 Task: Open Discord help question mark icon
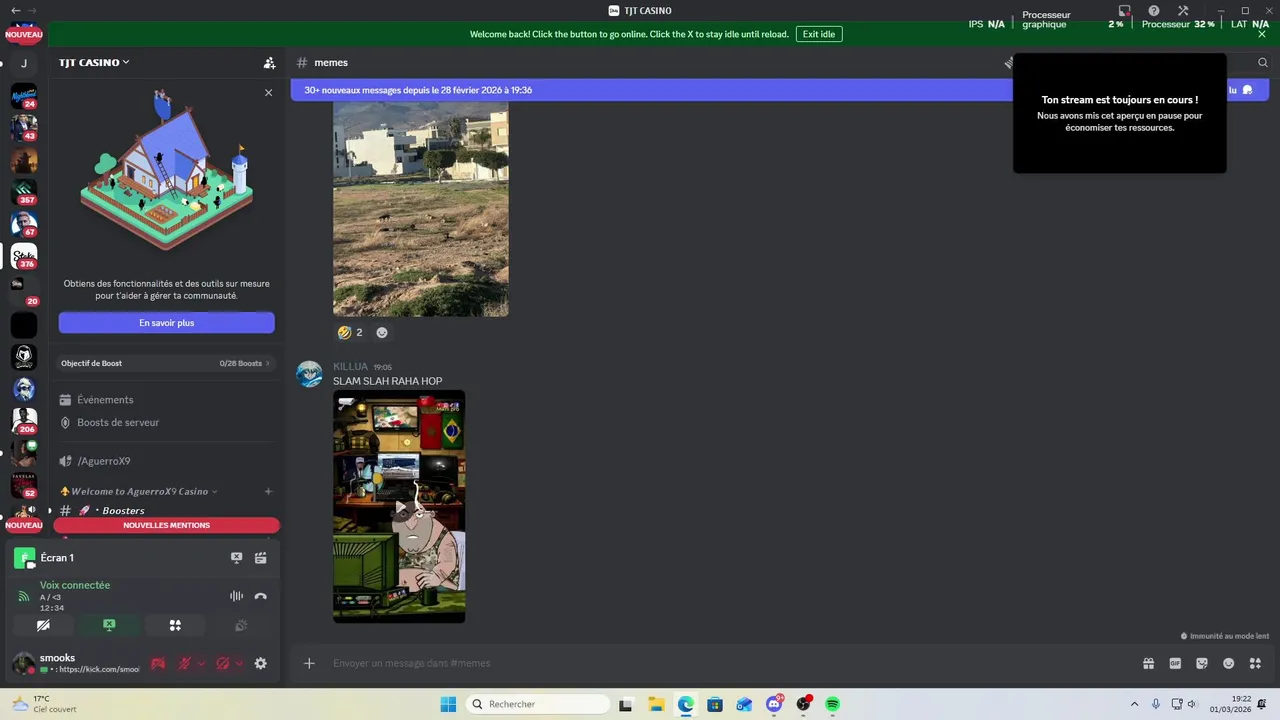point(1153,11)
